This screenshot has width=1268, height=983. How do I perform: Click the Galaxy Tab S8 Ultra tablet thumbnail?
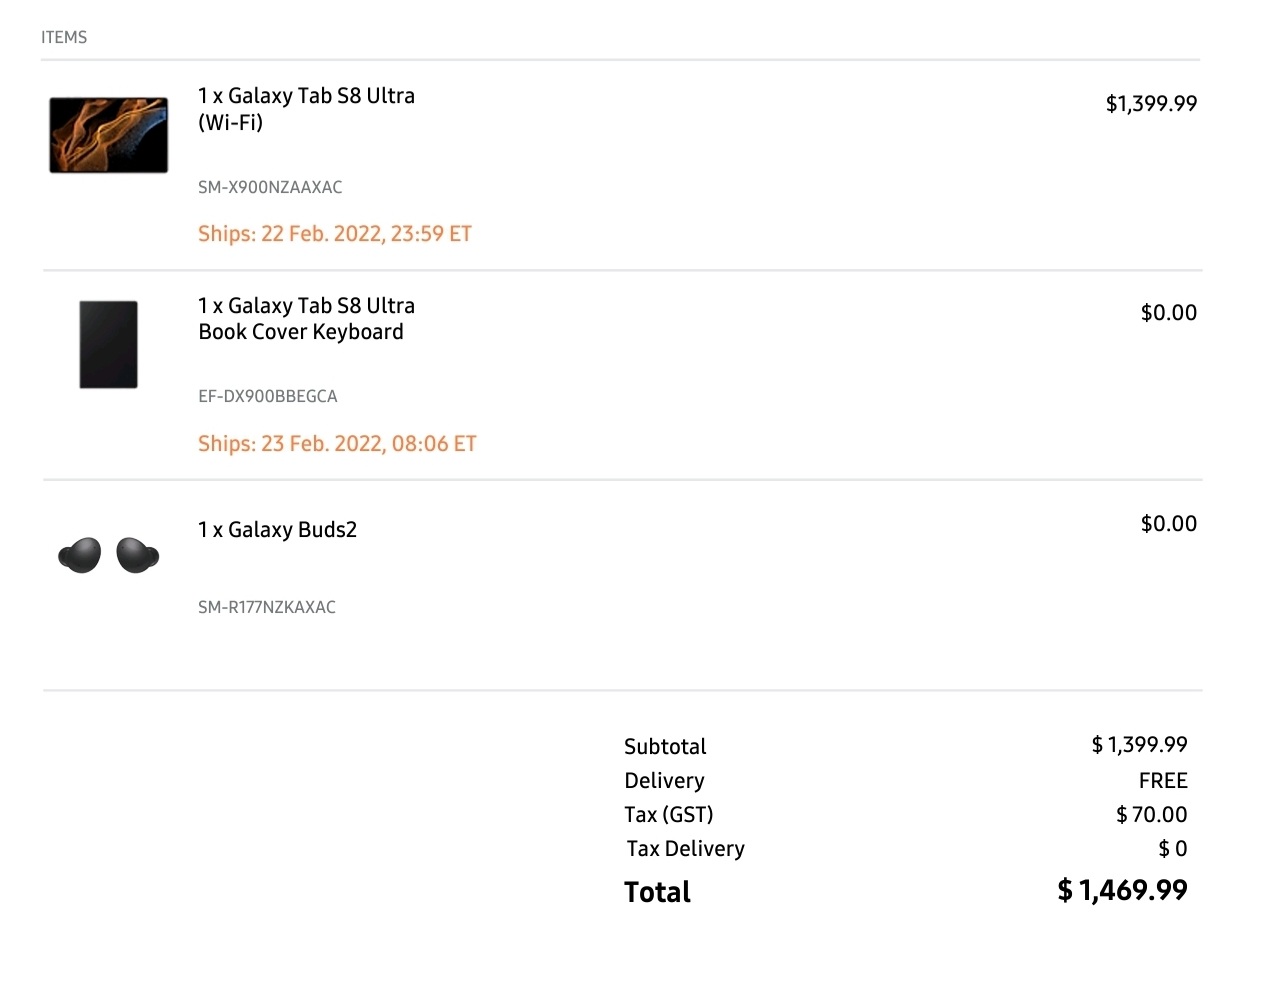(x=108, y=135)
